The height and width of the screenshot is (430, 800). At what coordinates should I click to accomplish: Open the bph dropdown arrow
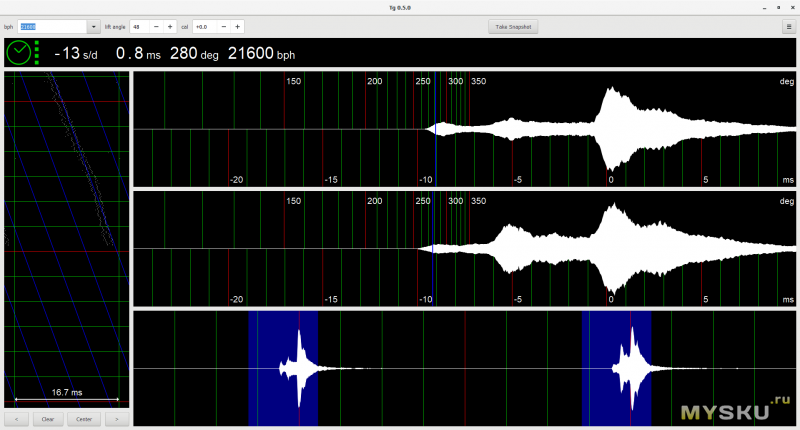93,27
